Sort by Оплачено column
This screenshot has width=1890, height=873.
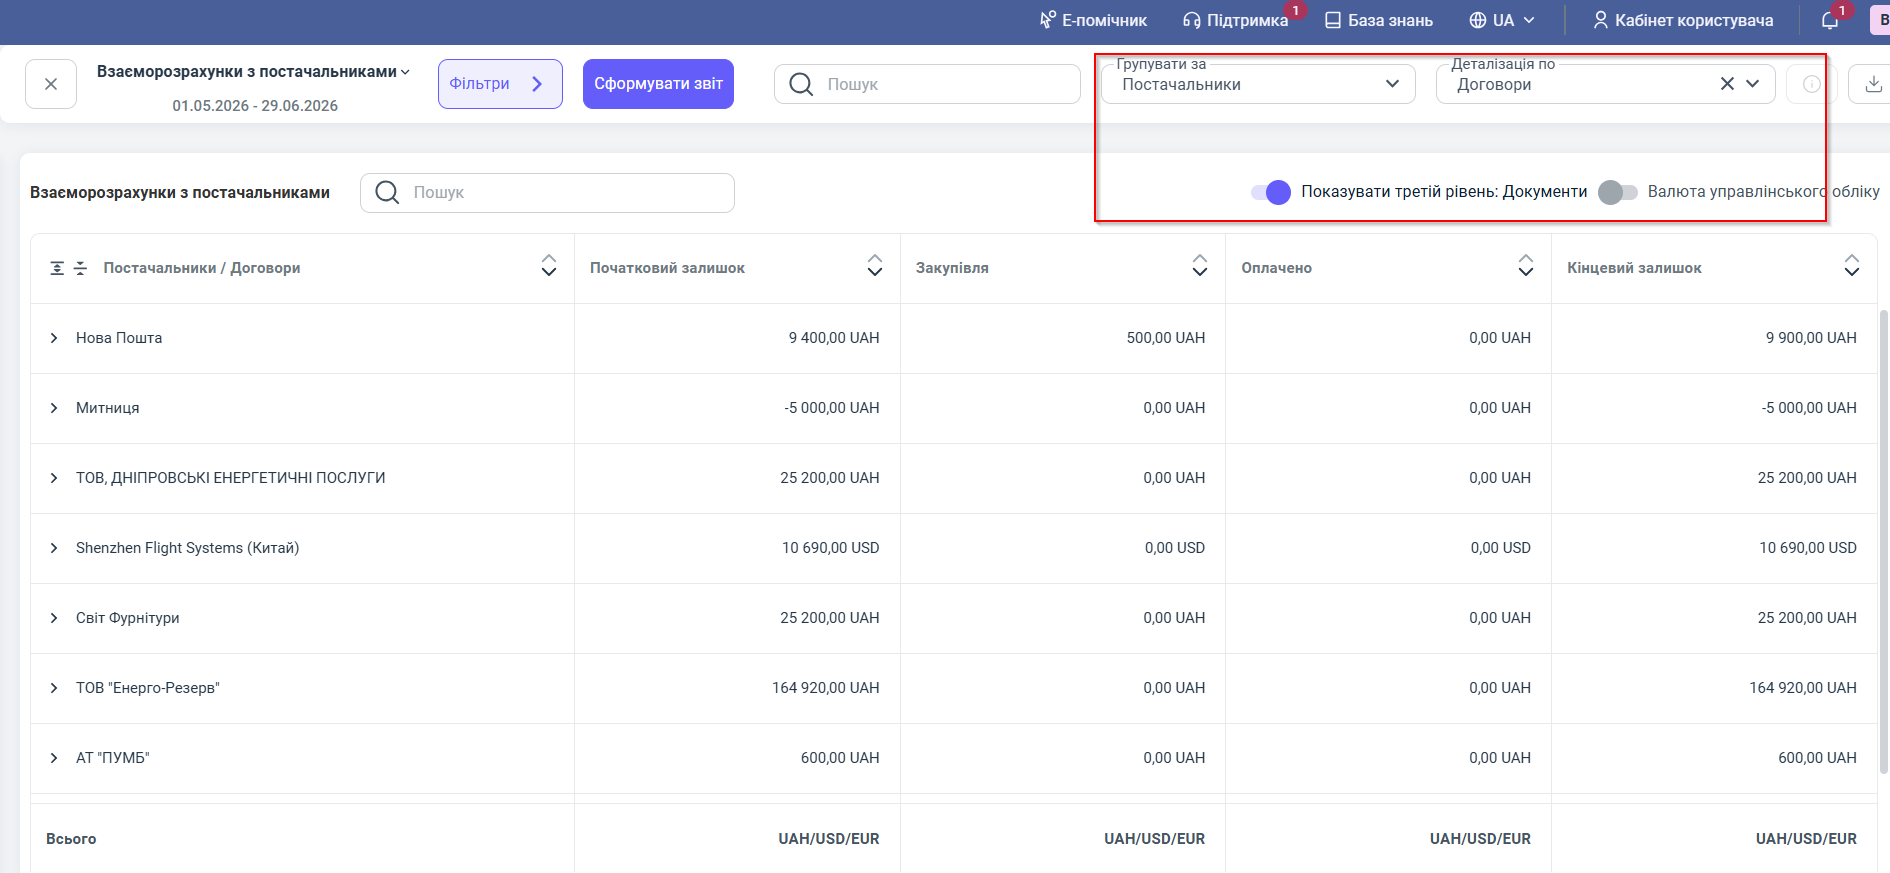(x=1526, y=265)
